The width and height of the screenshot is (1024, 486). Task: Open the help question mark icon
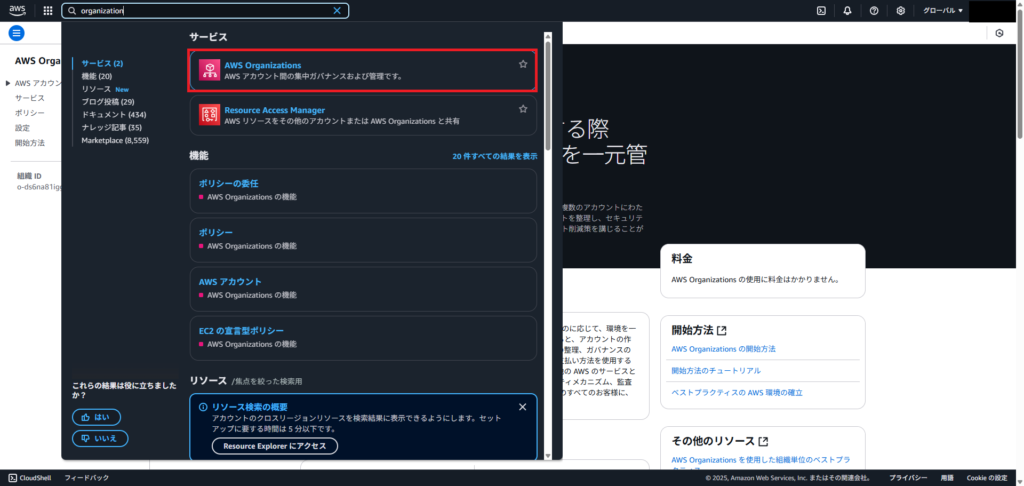tap(874, 10)
